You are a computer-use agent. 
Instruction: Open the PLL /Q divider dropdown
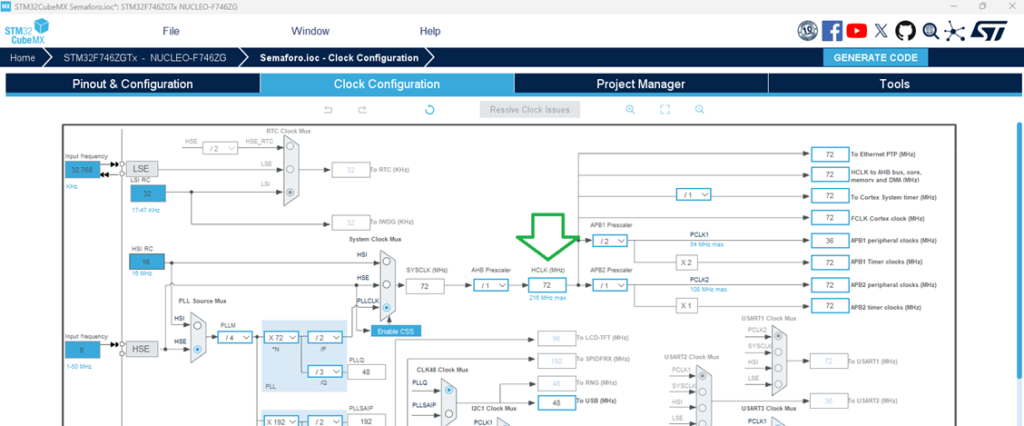[325, 371]
